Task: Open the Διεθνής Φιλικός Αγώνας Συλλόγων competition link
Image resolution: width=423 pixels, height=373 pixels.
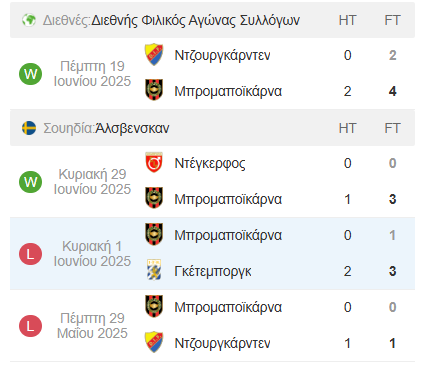Action: click(x=196, y=20)
